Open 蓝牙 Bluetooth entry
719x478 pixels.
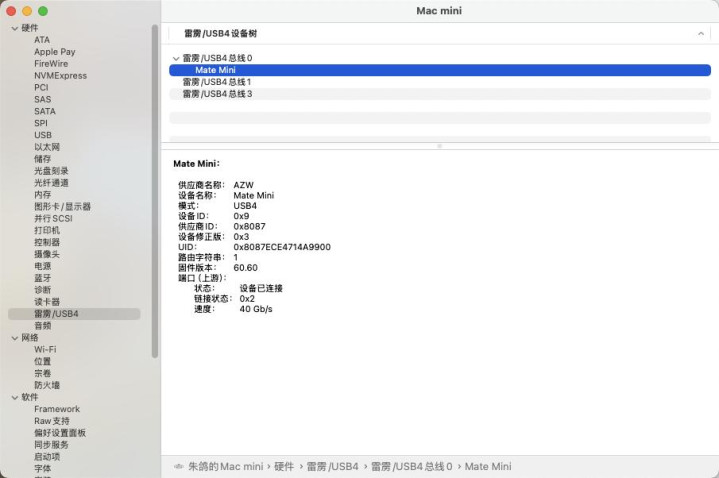(x=42, y=278)
